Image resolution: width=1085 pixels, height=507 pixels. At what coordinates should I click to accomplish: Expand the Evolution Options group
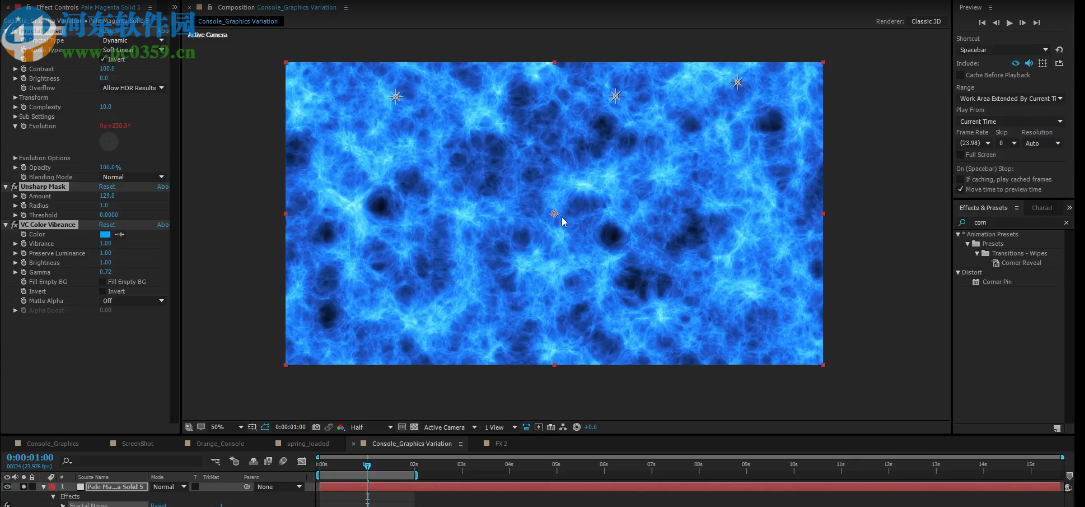(15, 158)
